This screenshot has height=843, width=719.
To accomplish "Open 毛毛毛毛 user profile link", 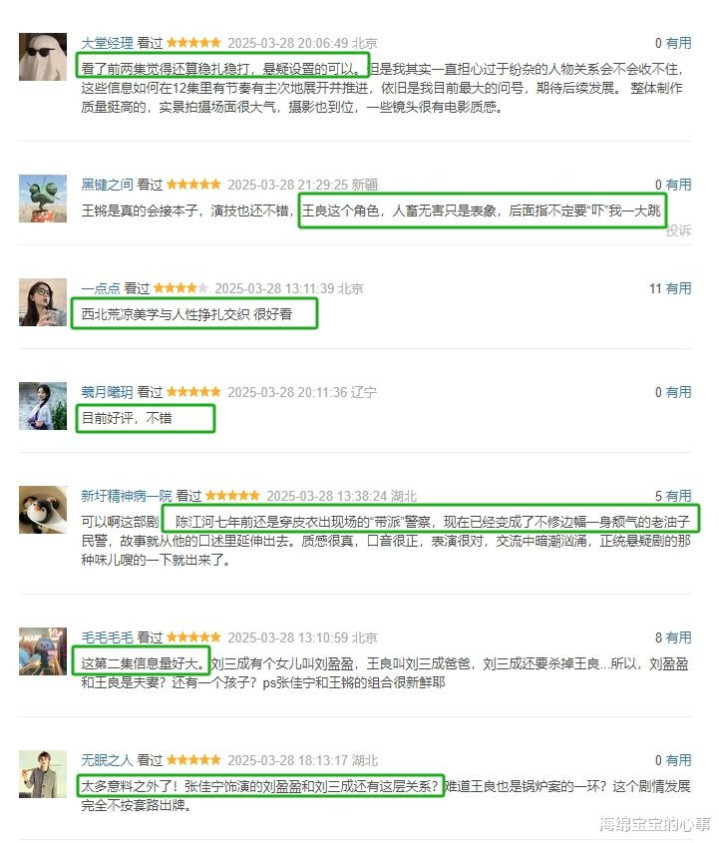I will click(107, 637).
